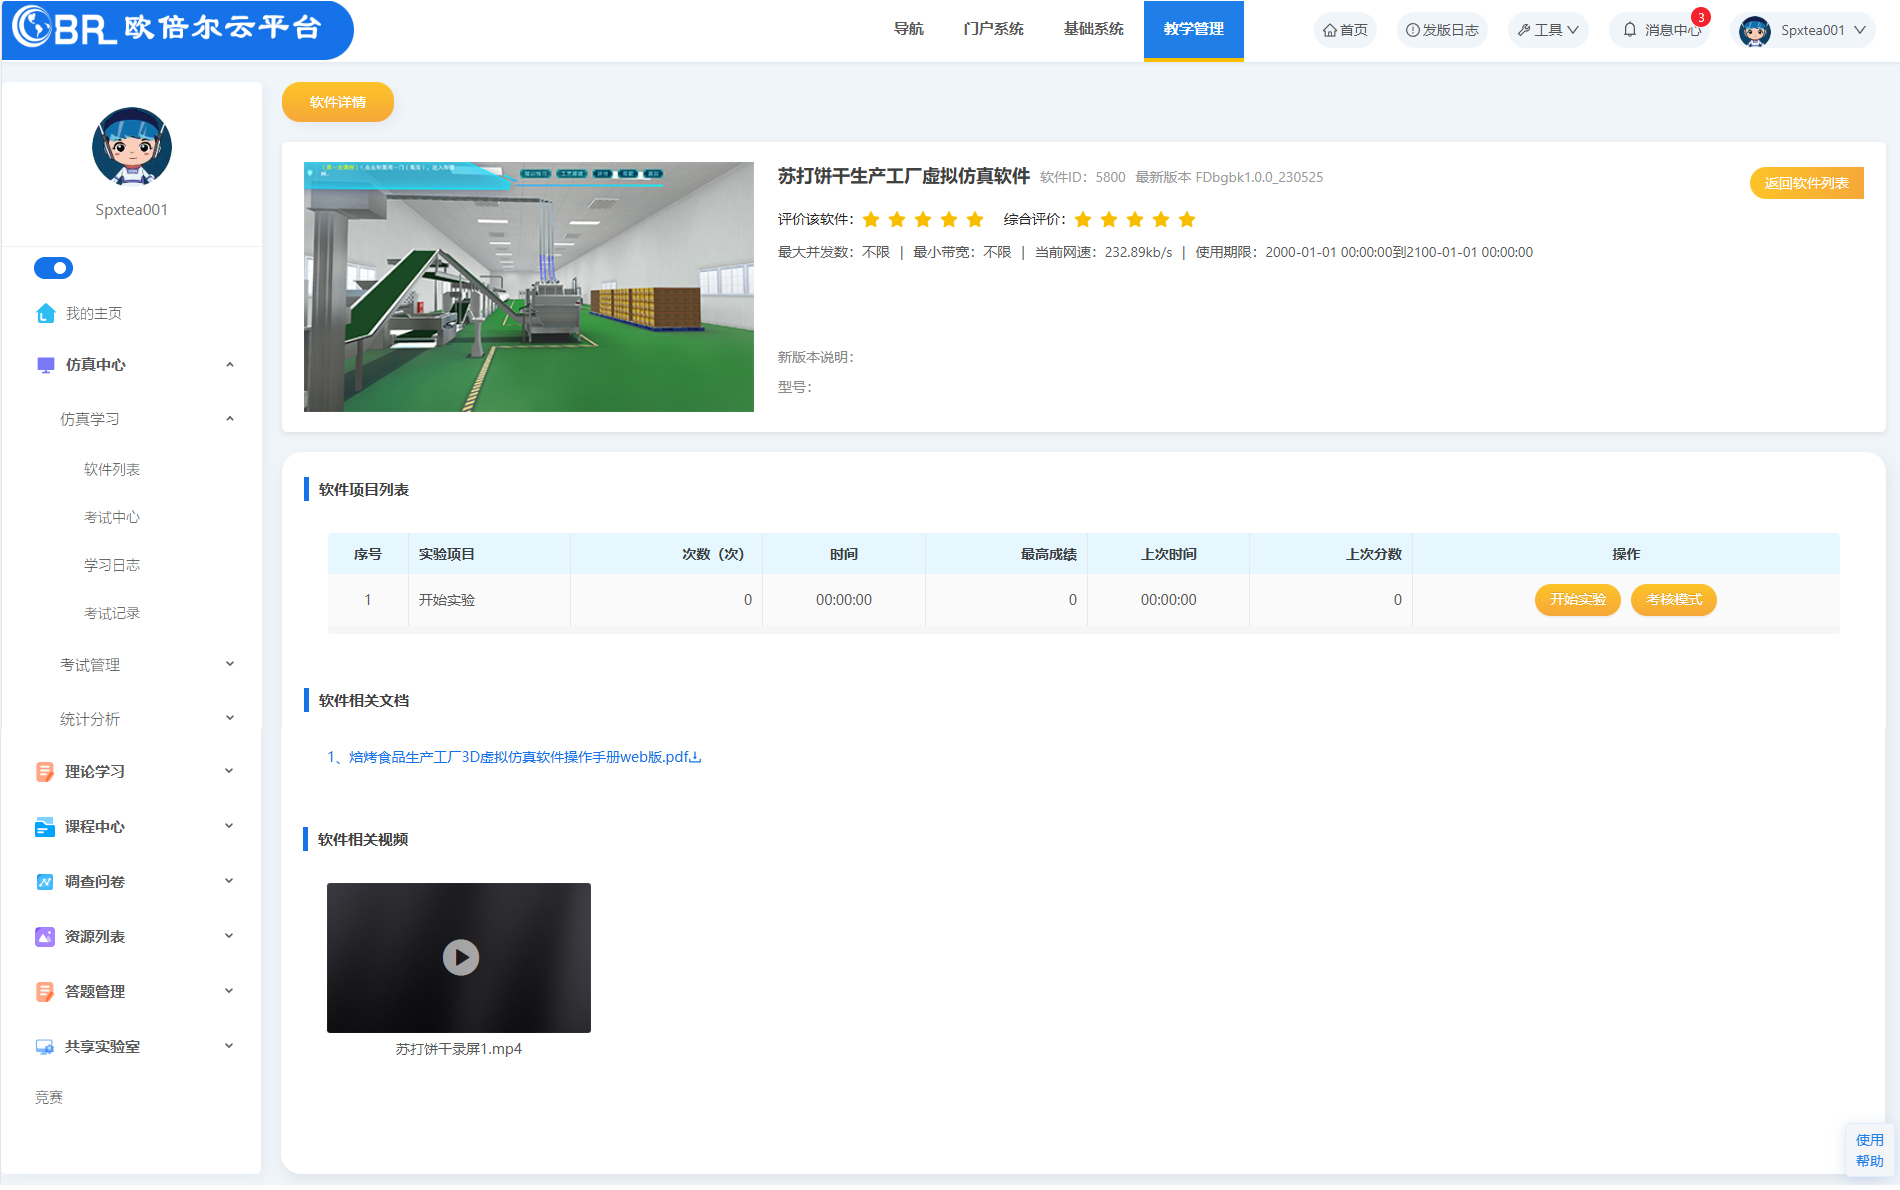Click the notification bell icon
This screenshot has height=1190, width=1900.
(1630, 30)
